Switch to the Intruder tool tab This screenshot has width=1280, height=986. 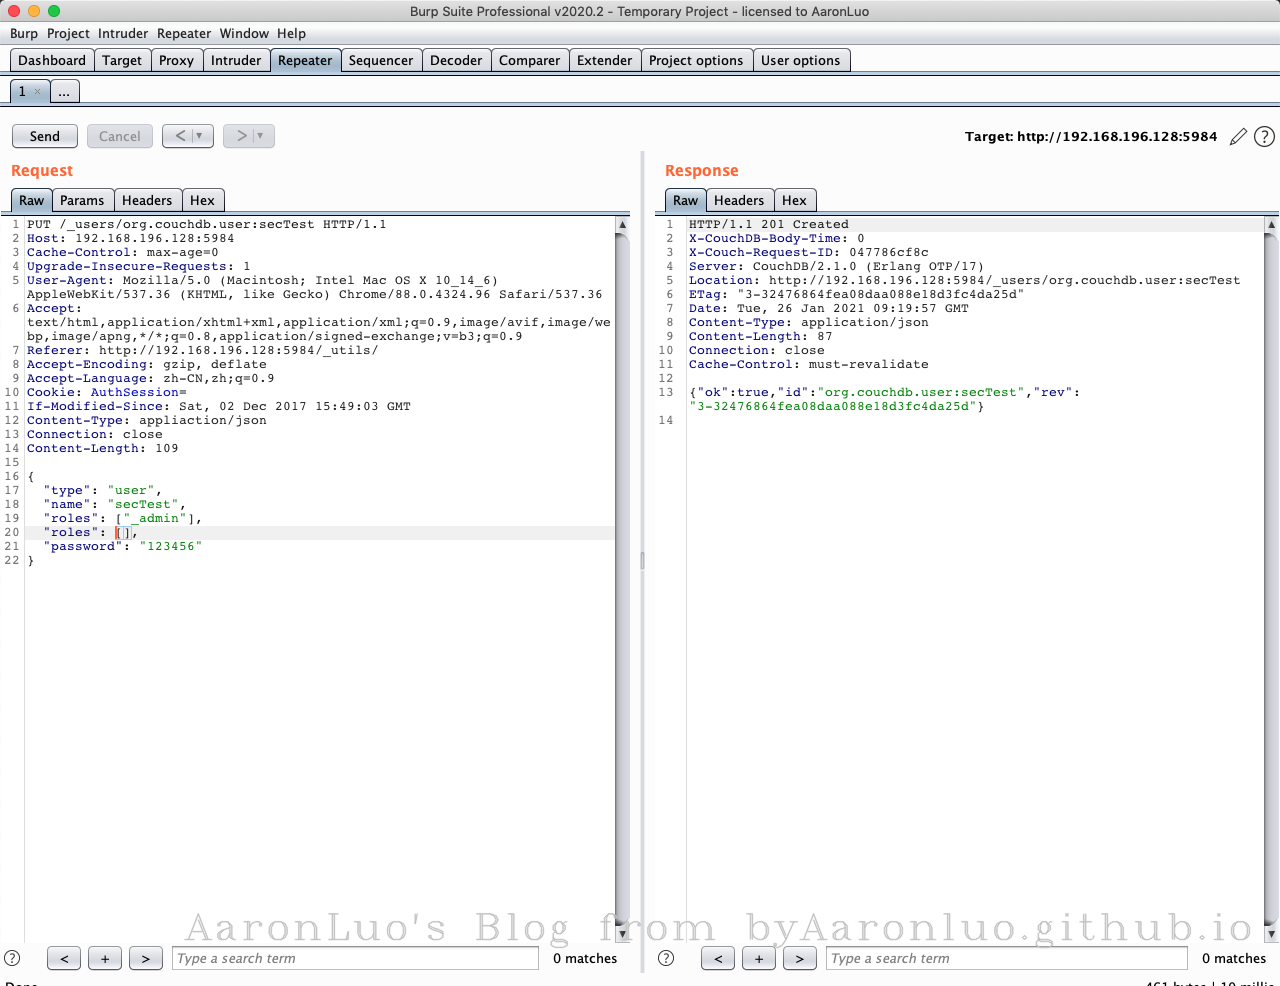pos(236,60)
